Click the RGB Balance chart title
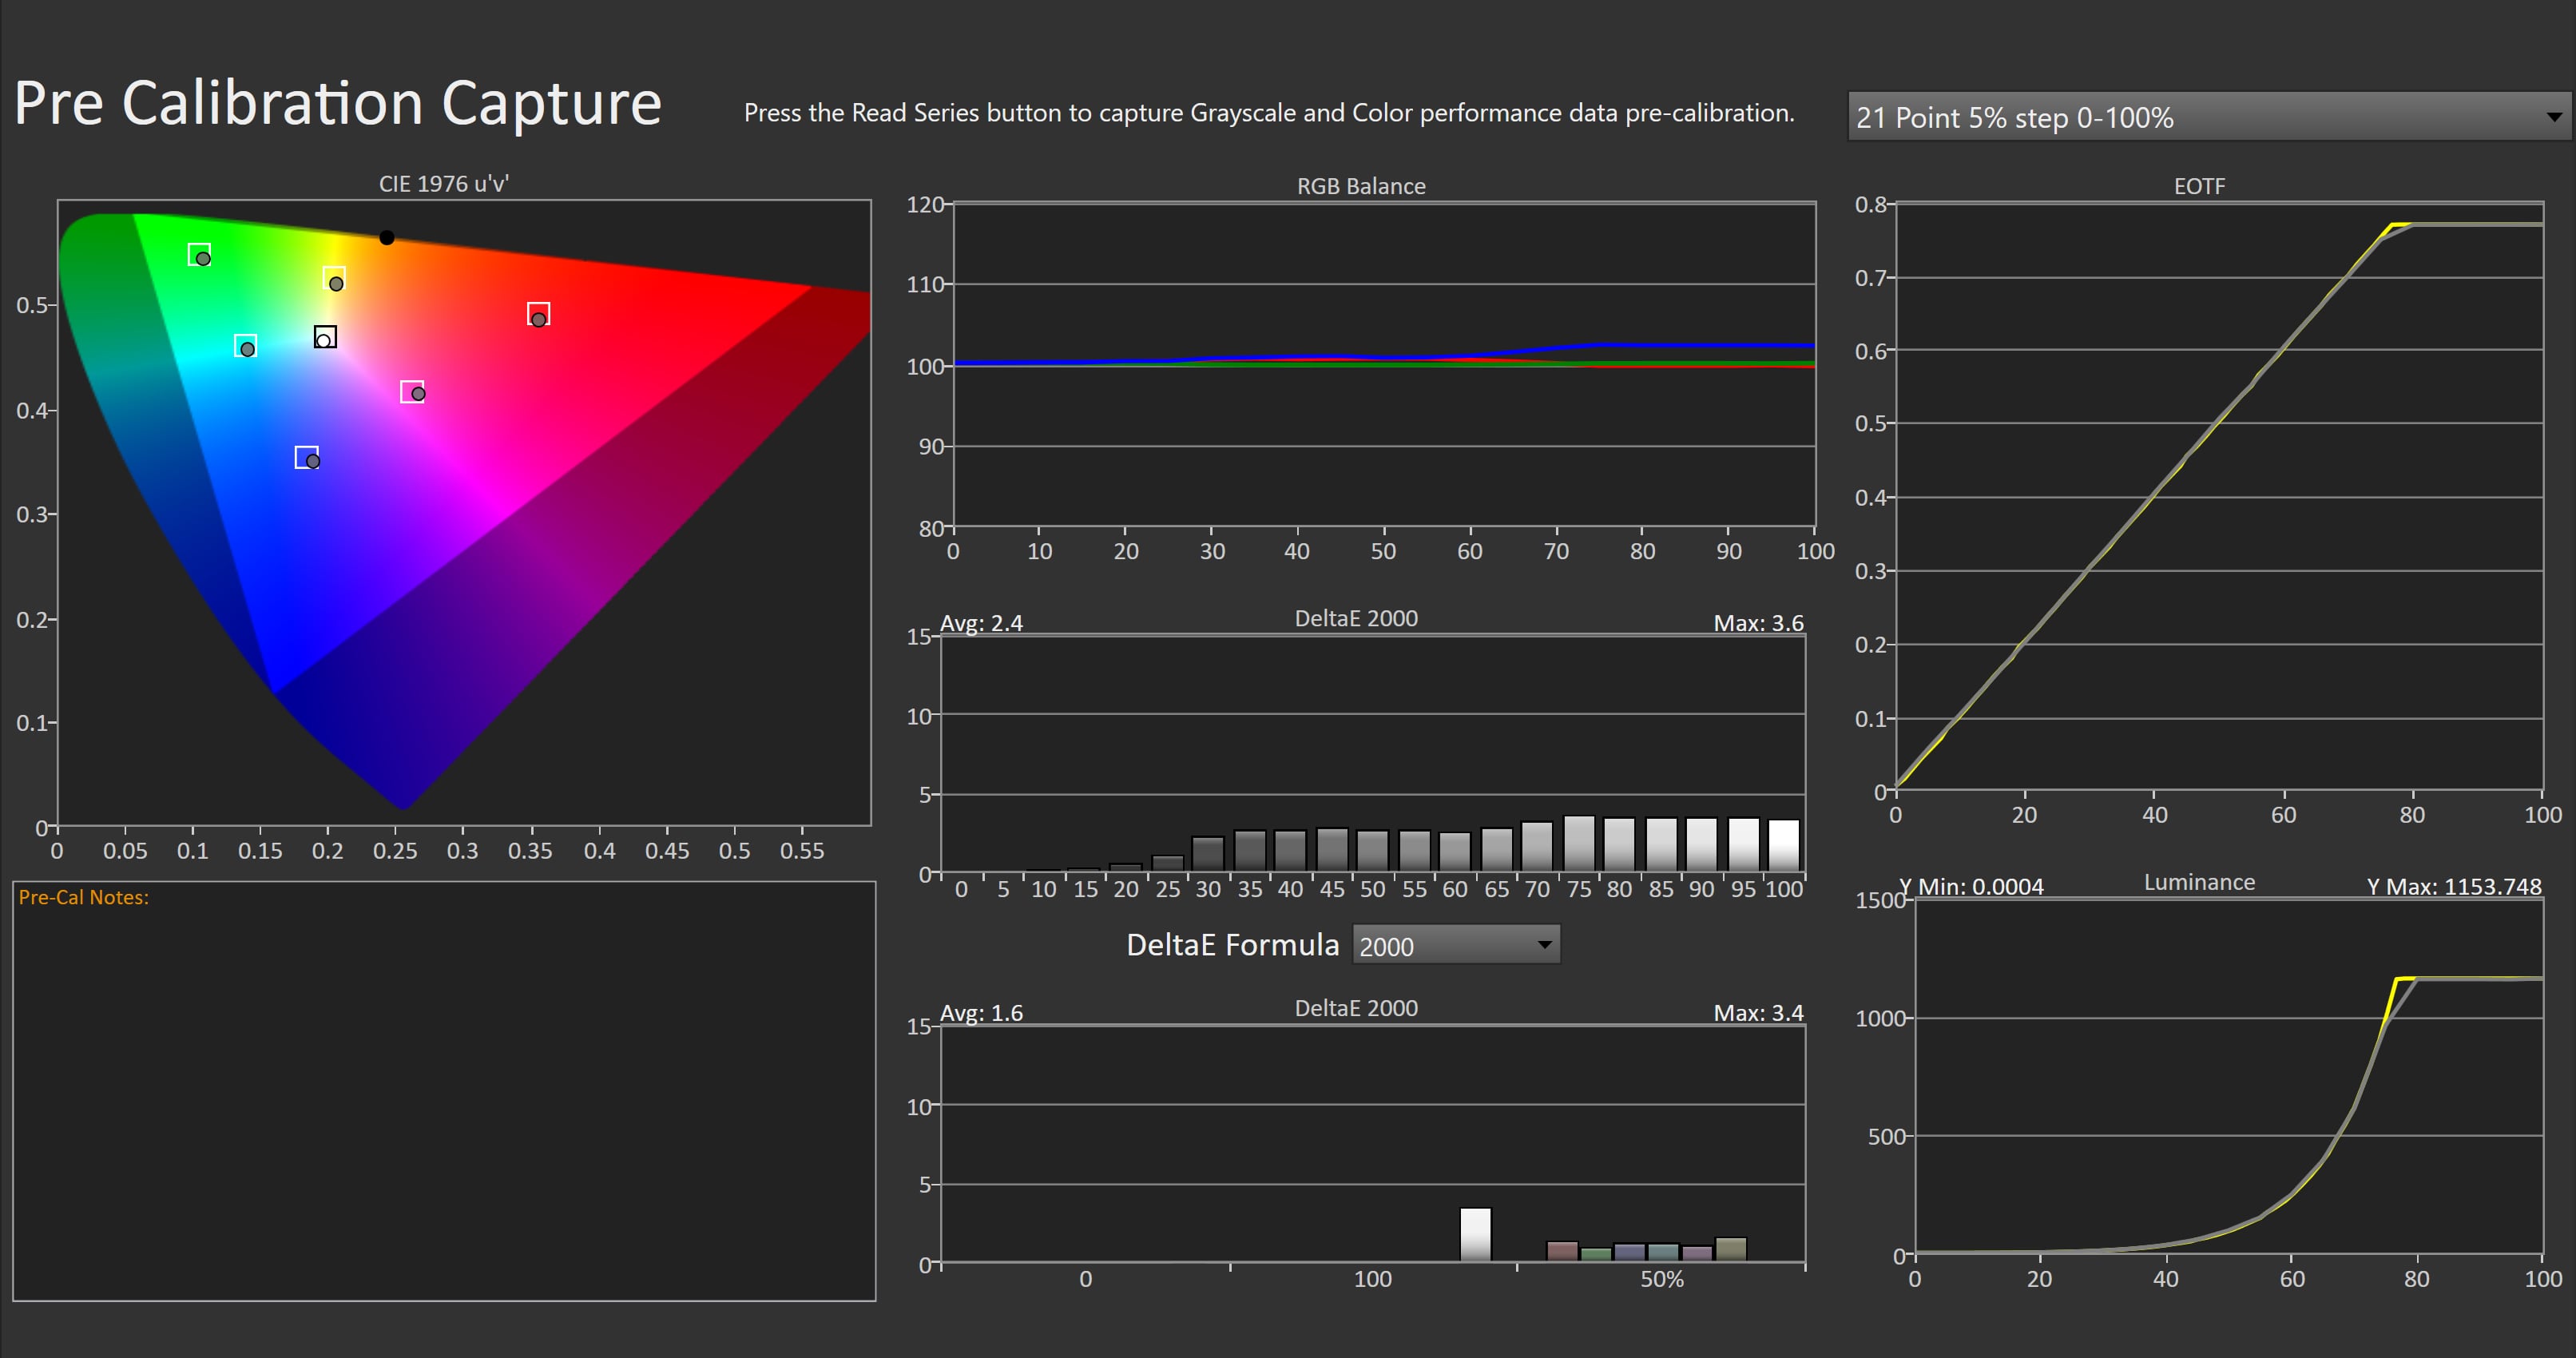Viewport: 2576px width, 1358px height. 1361,186
